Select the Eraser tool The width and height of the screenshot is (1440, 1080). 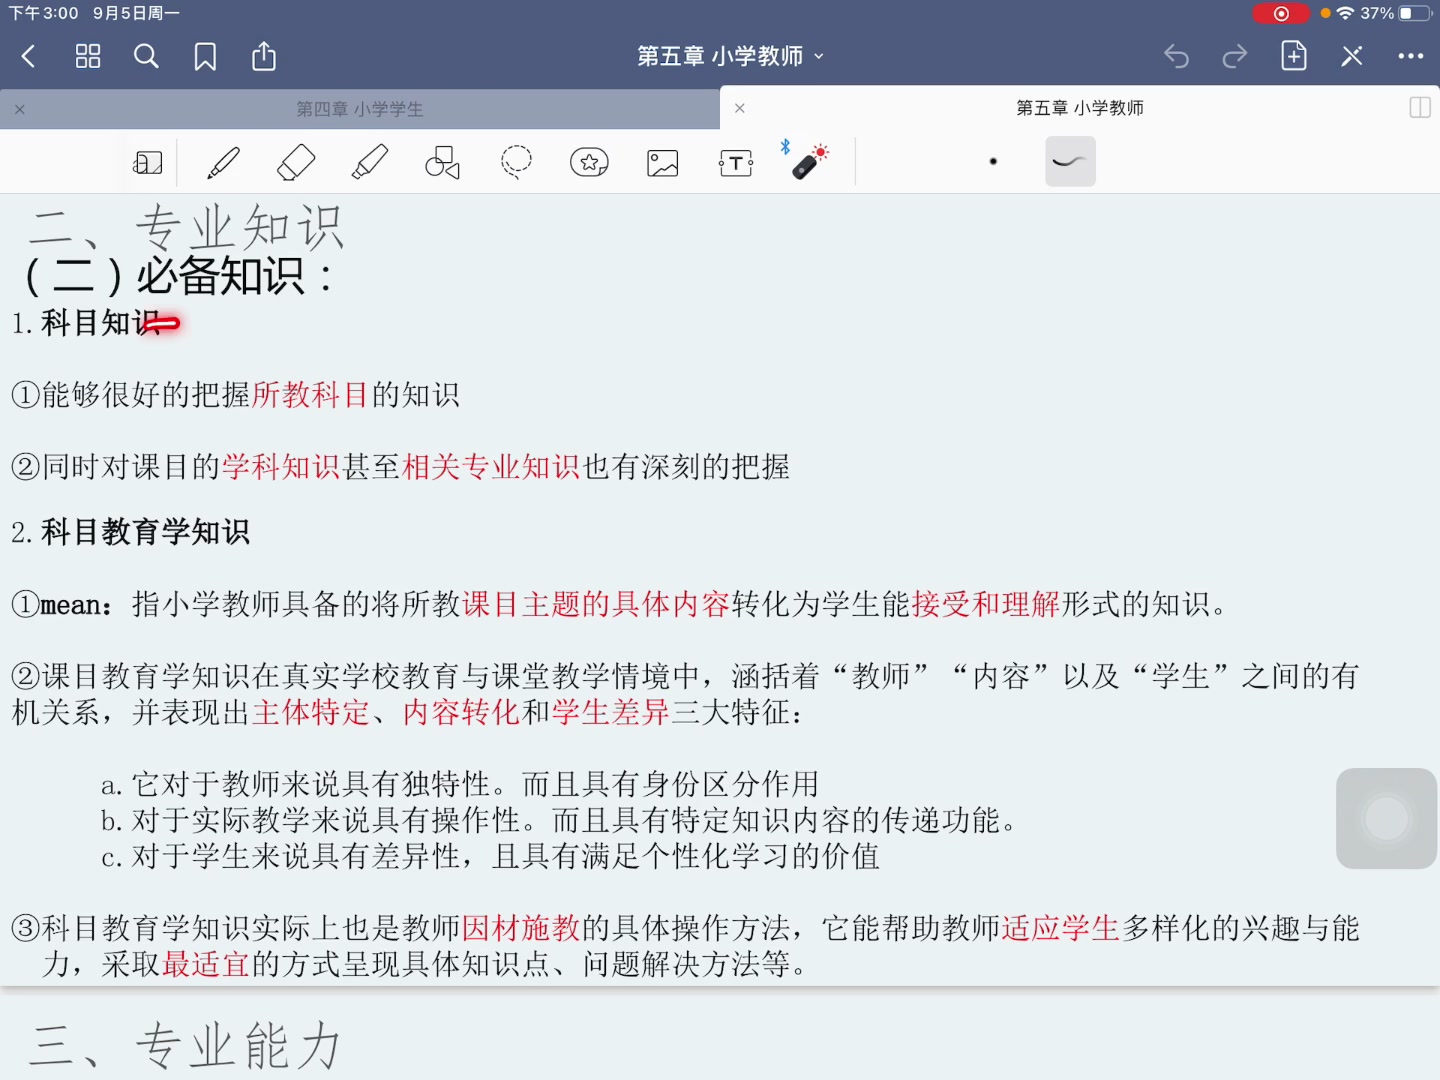pos(296,162)
